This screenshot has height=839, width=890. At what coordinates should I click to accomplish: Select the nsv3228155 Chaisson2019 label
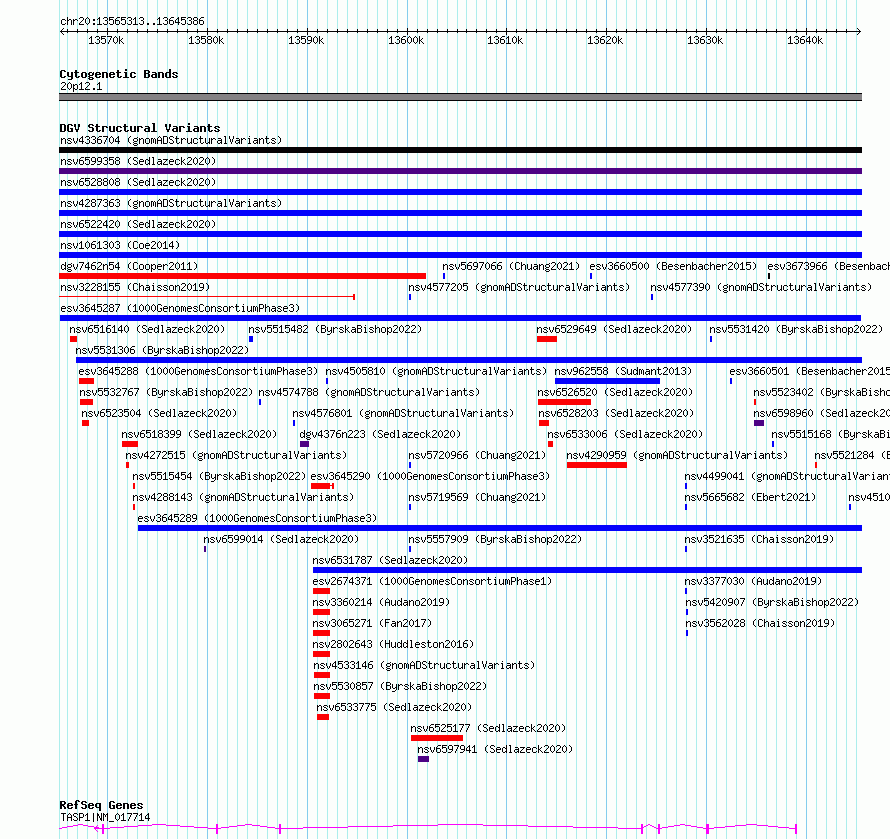click(x=135, y=287)
